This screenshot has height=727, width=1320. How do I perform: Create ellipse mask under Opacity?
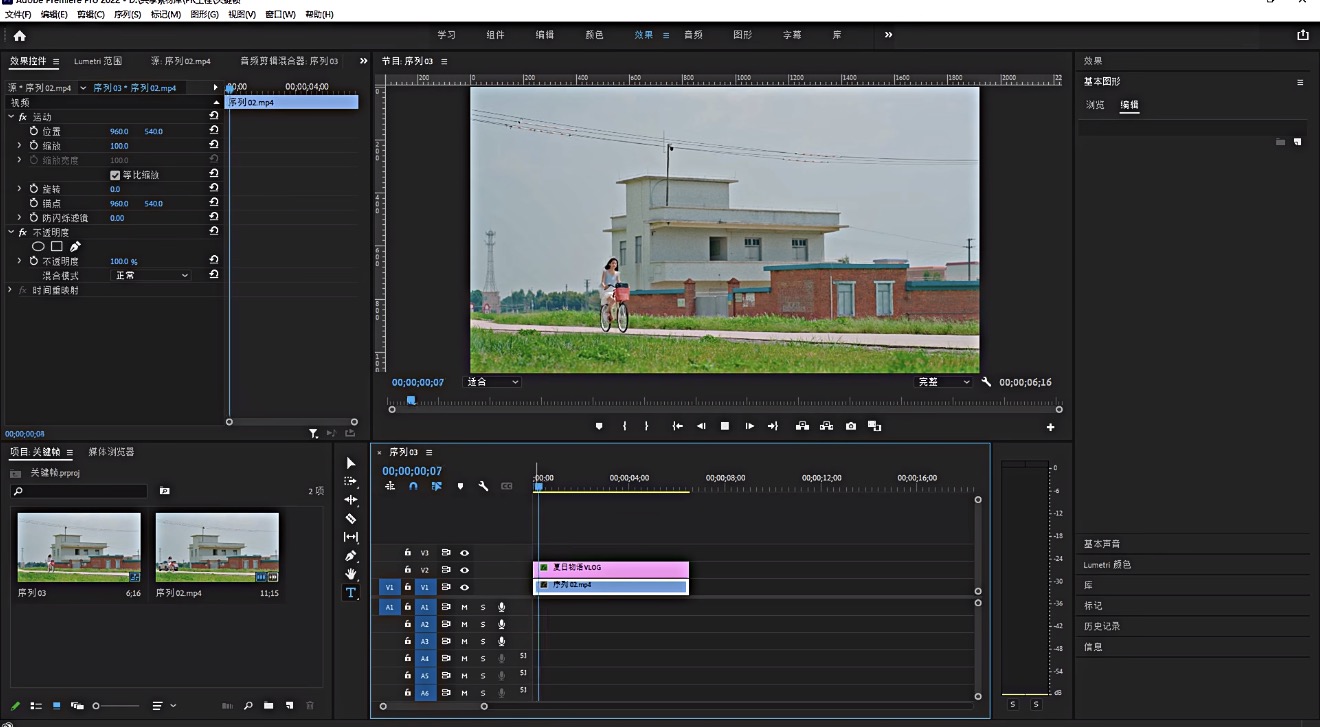[x=38, y=246]
